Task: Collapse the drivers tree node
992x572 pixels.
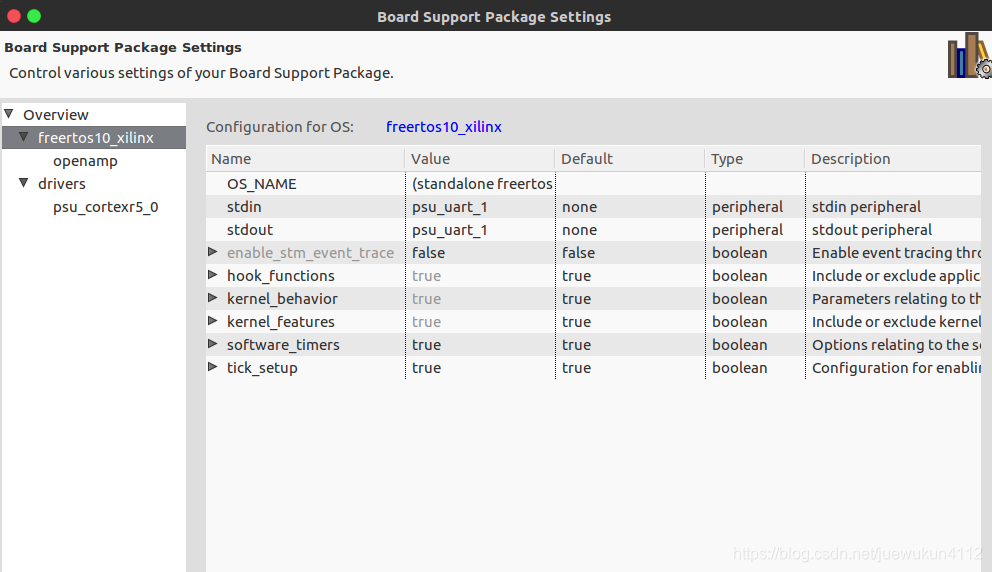Action: point(23,183)
